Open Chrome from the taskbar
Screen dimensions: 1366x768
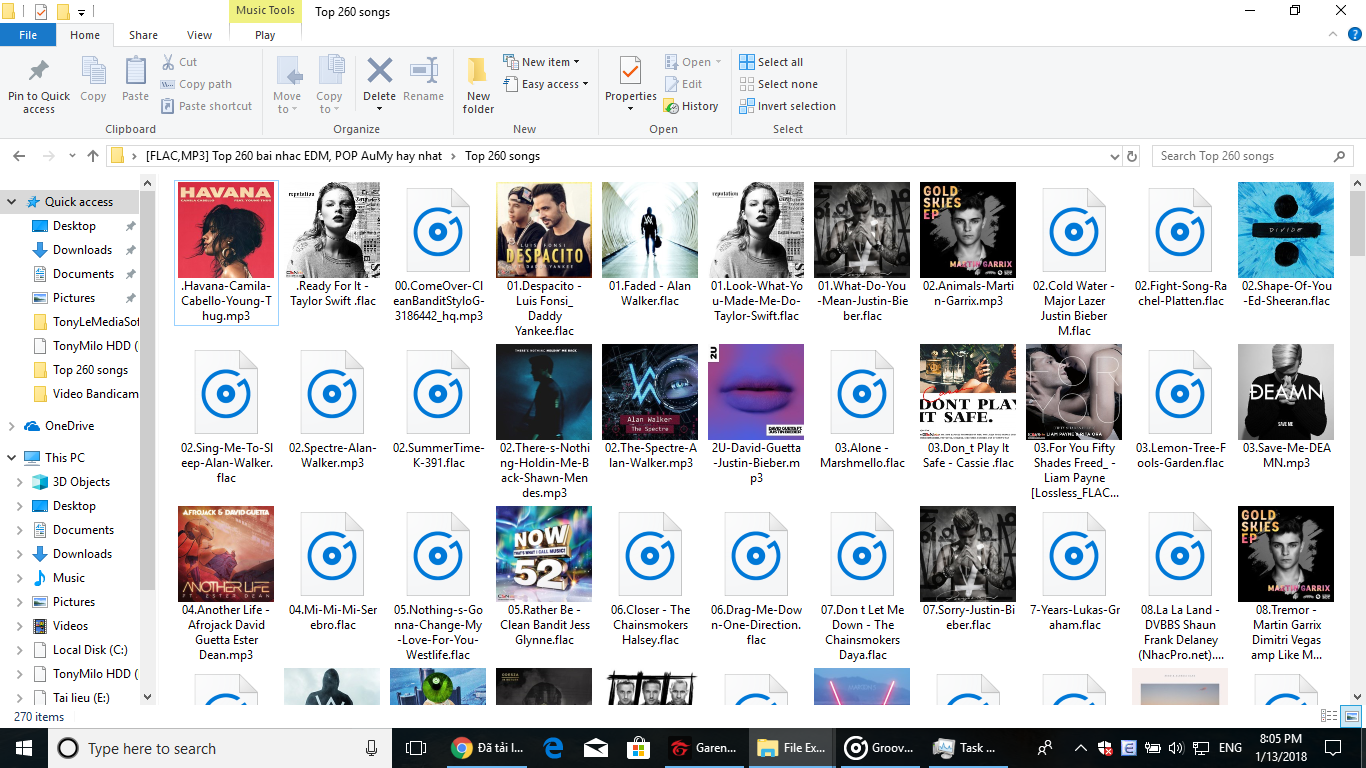(488, 748)
